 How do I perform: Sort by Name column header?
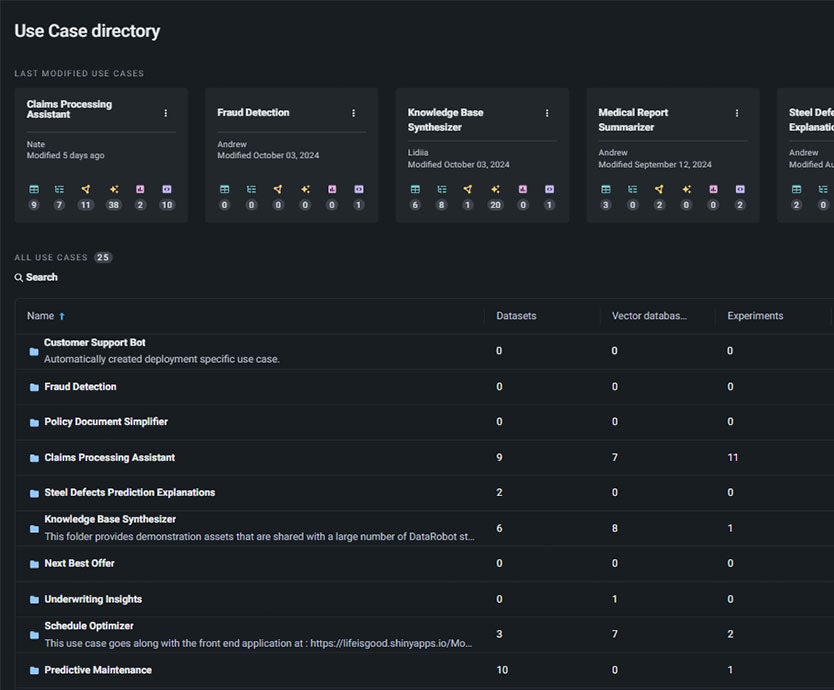click(40, 316)
